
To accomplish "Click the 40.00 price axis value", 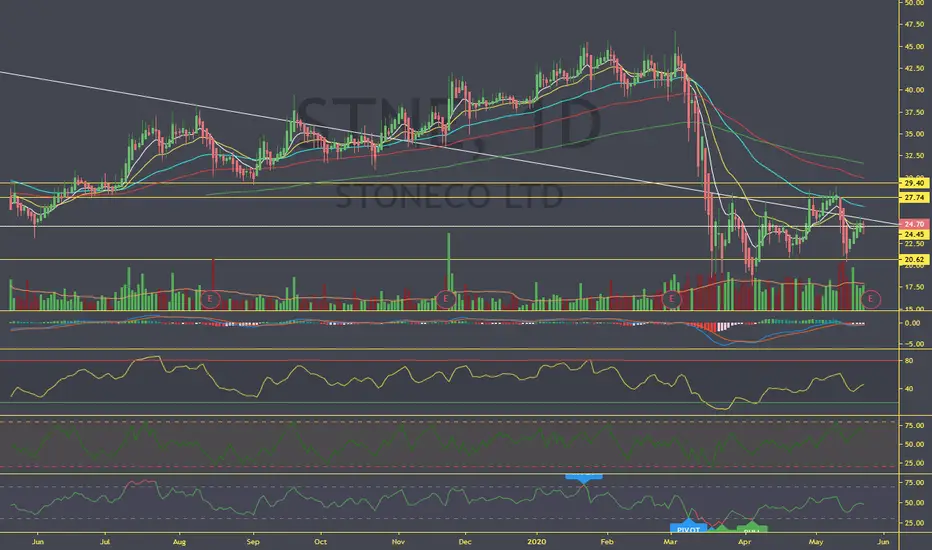I will tap(914, 90).
